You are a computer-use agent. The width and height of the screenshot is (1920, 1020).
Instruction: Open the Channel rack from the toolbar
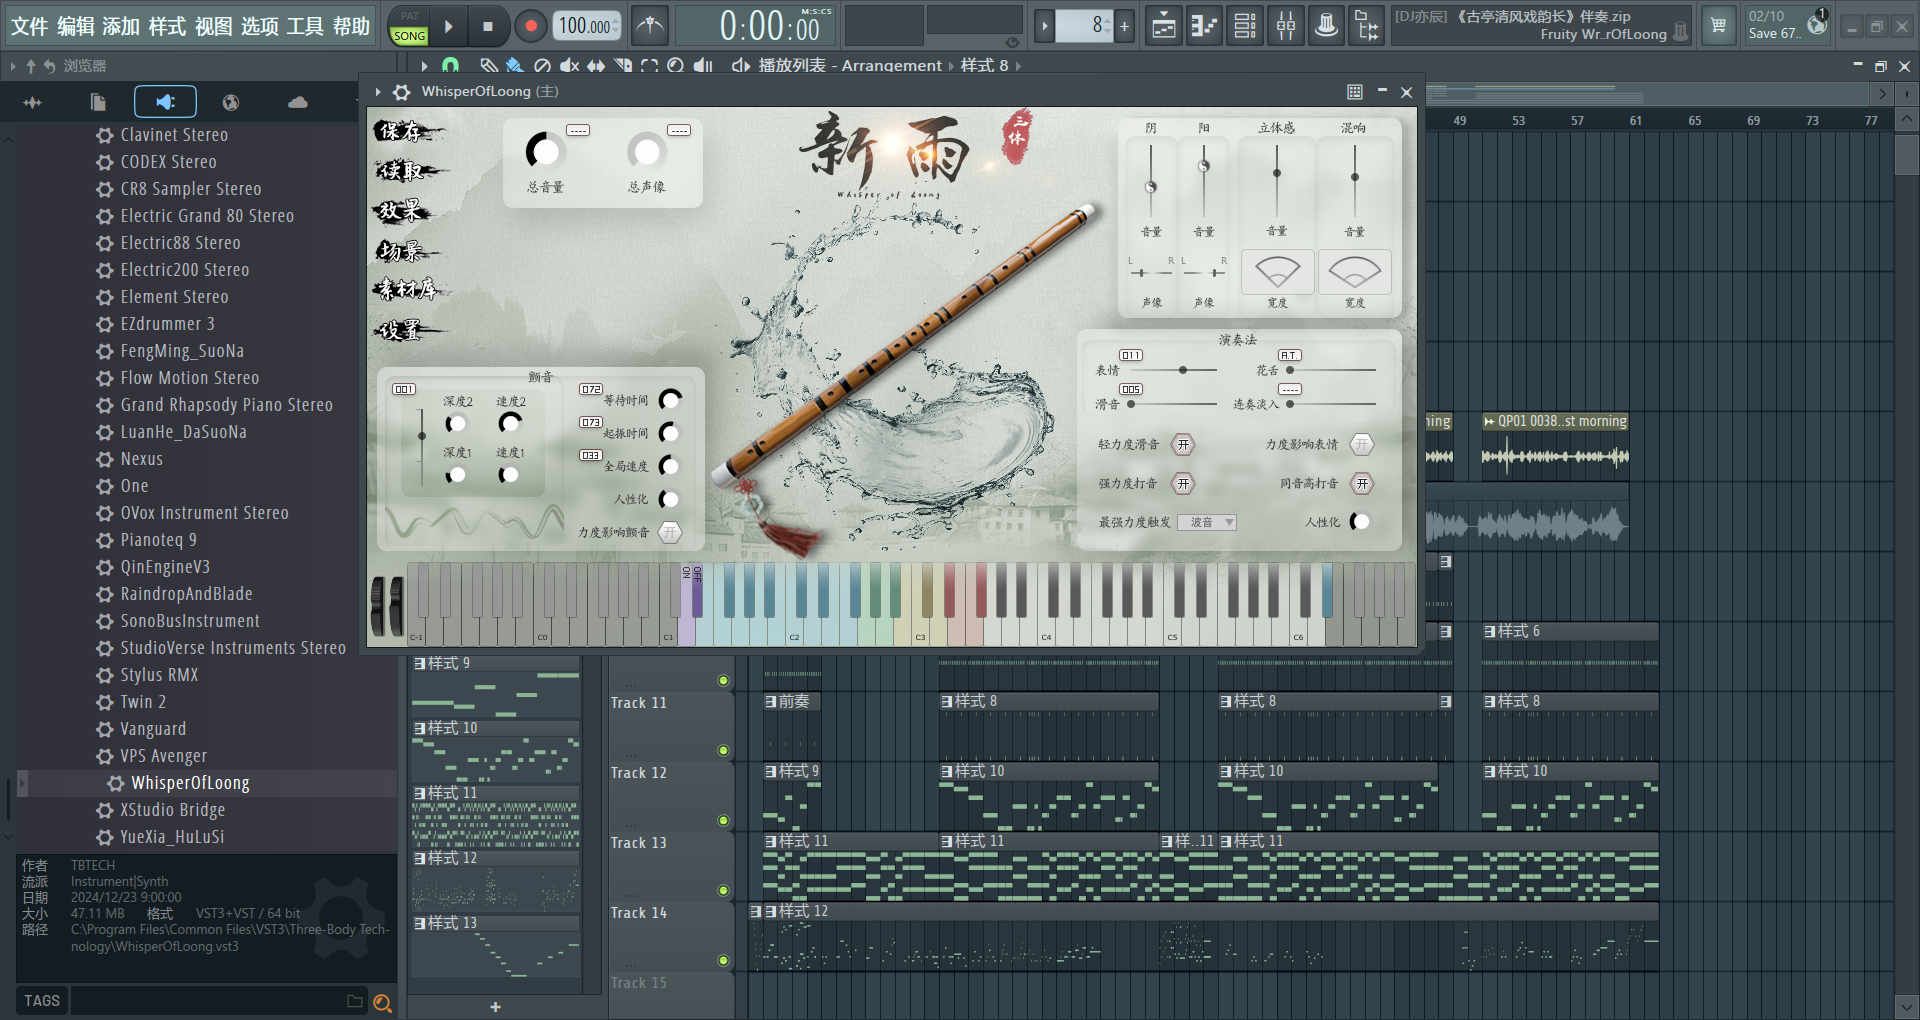click(x=1245, y=26)
